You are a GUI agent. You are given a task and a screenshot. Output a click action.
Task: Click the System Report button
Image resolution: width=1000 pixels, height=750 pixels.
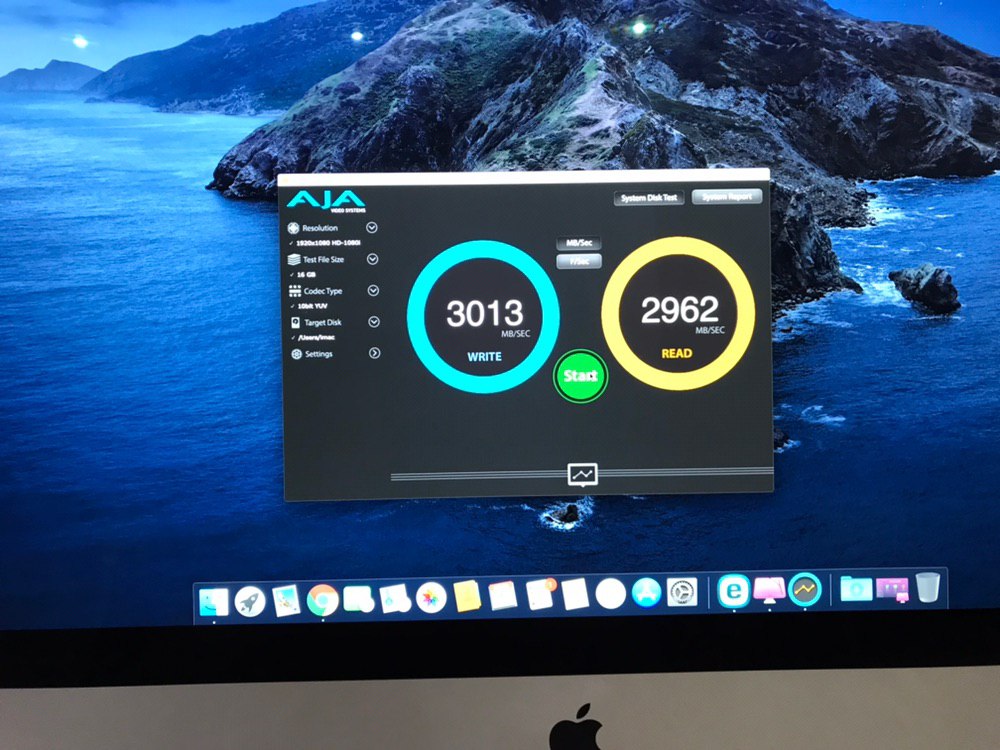coord(726,196)
